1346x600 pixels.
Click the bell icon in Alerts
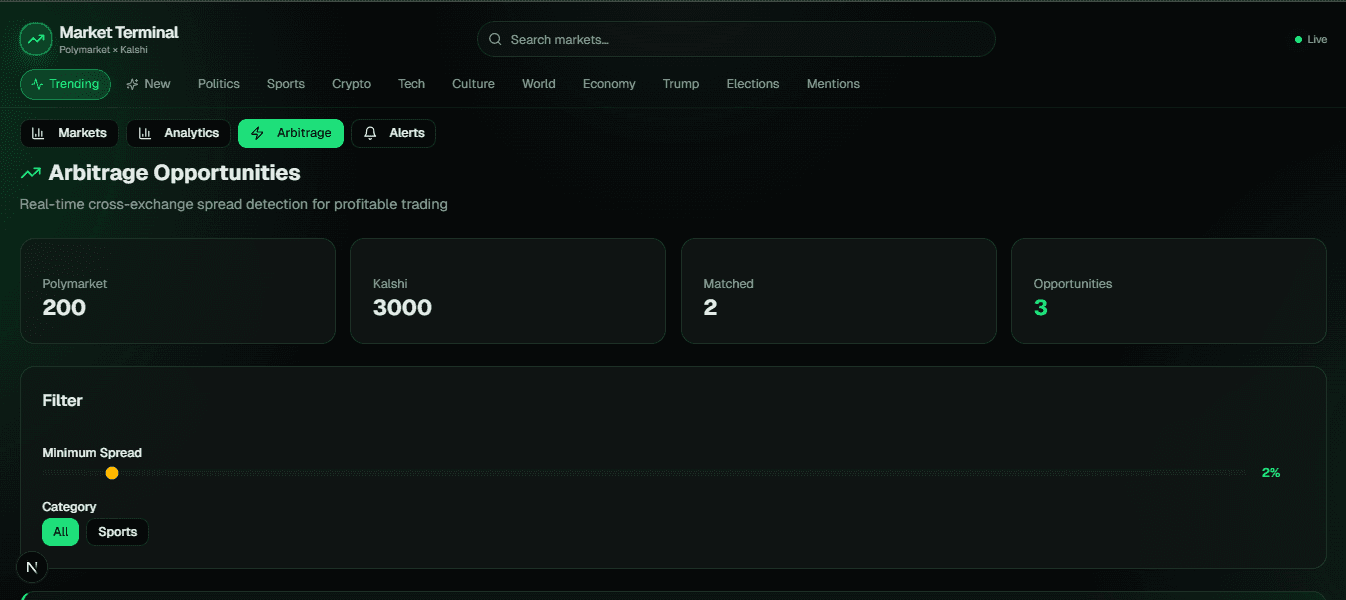tap(370, 133)
